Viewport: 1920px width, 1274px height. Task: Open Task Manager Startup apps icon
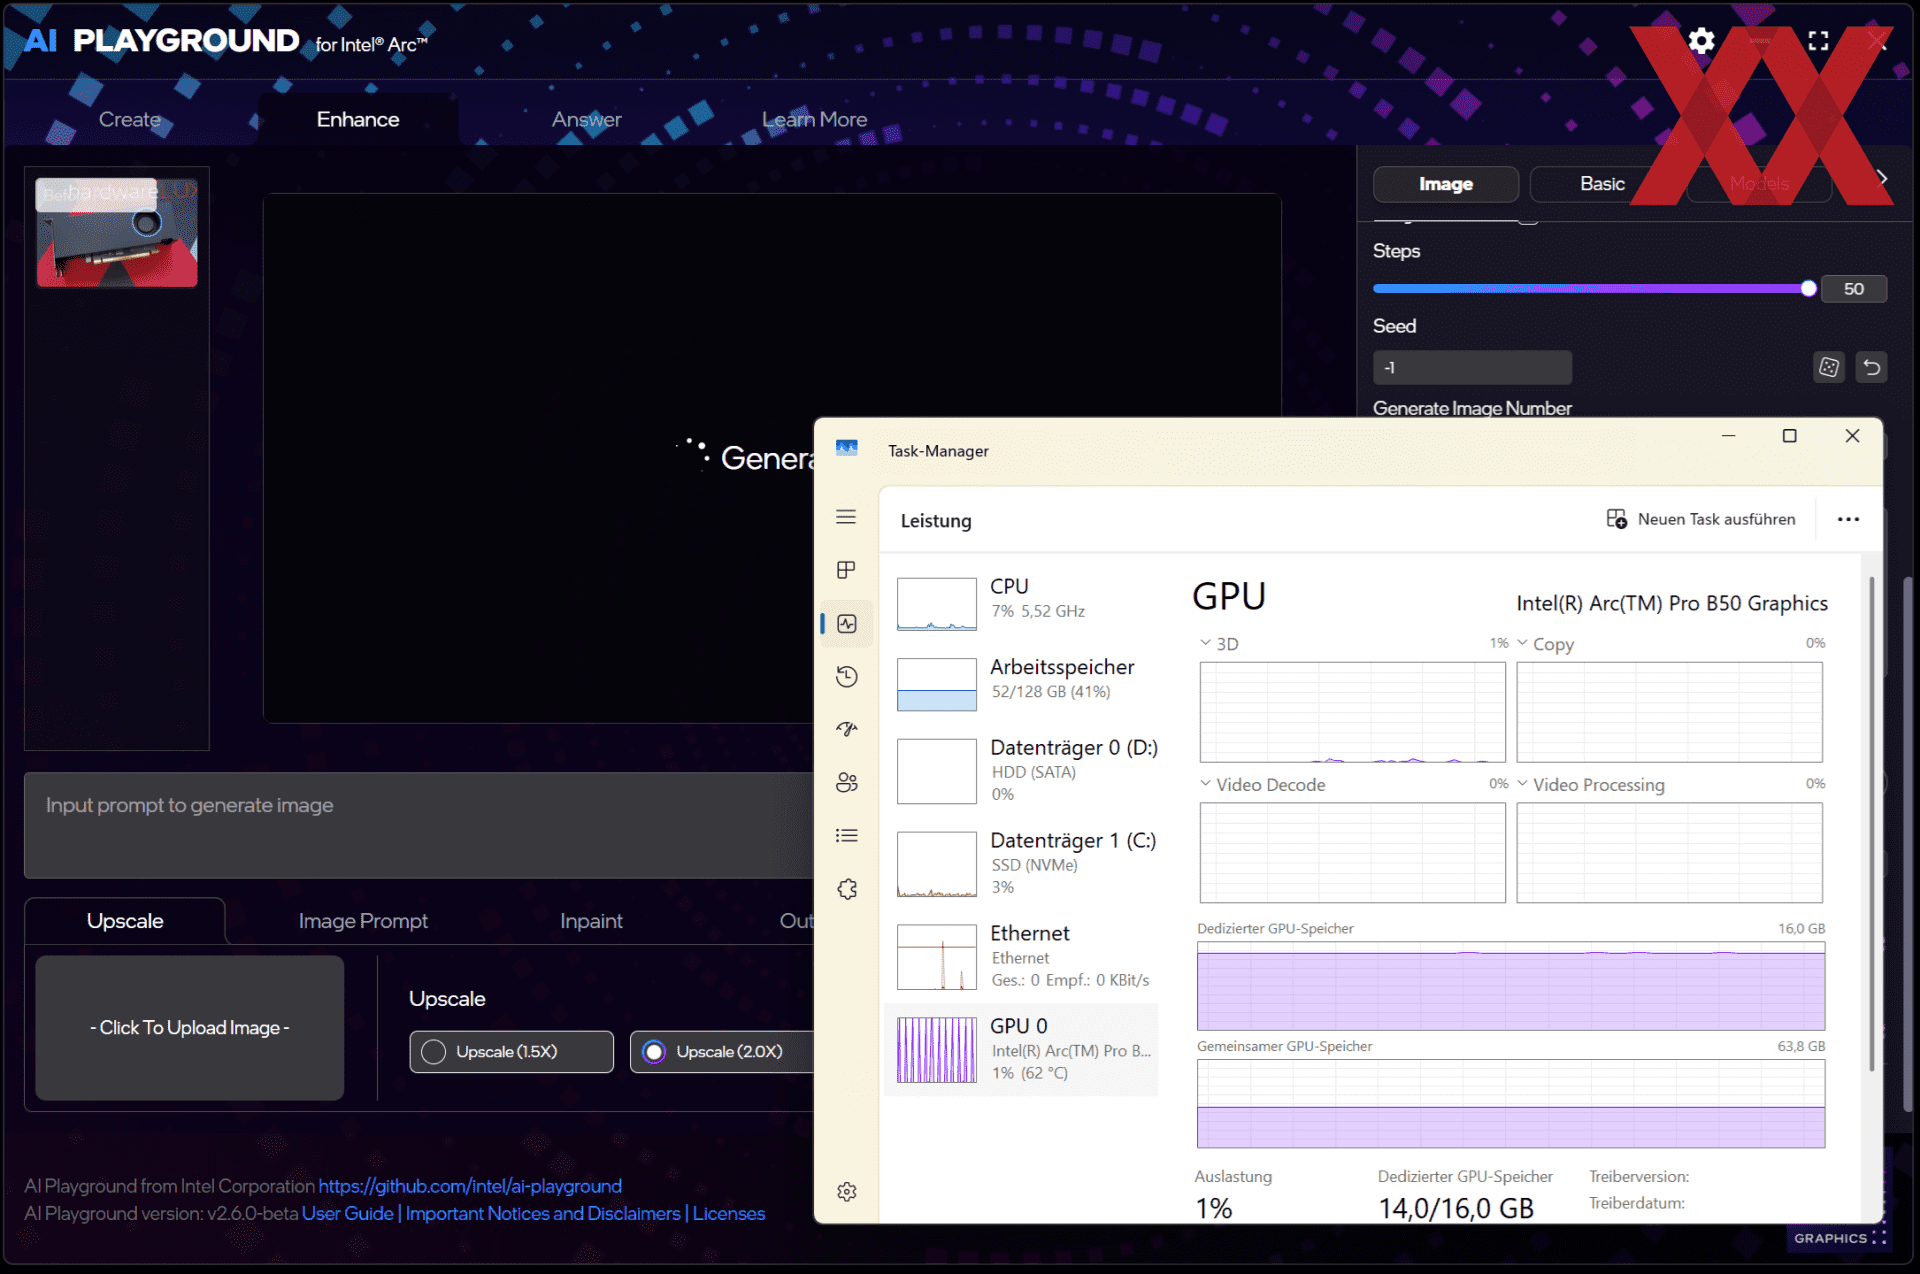coord(846,729)
